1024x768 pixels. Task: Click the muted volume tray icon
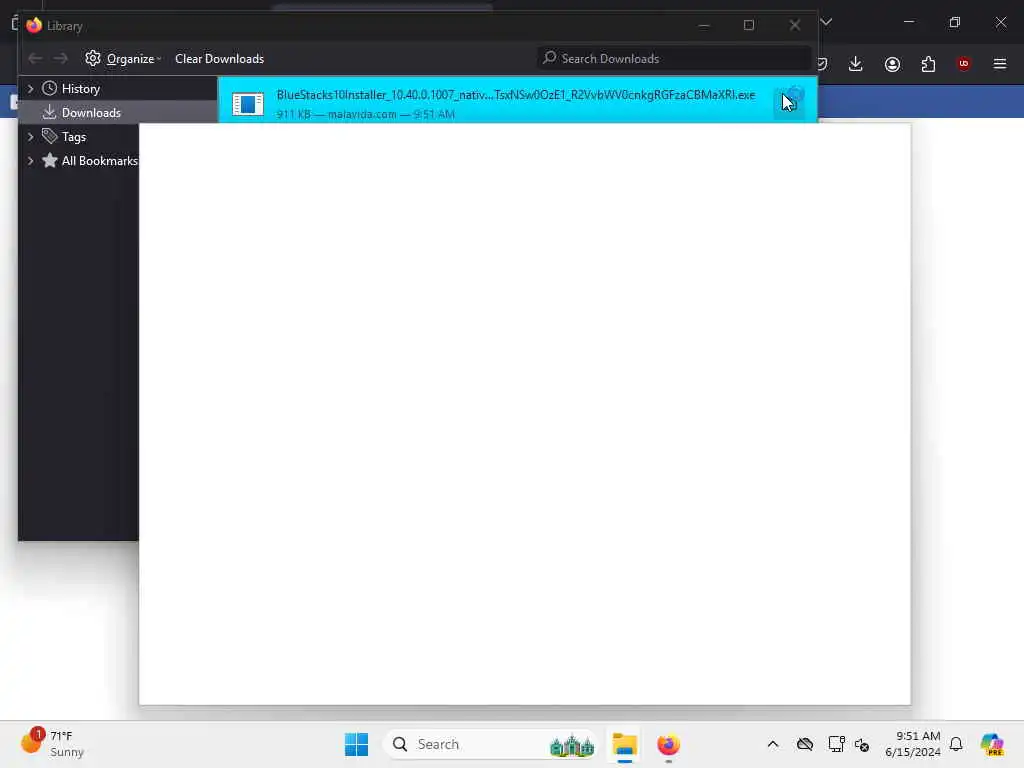coord(862,744)
